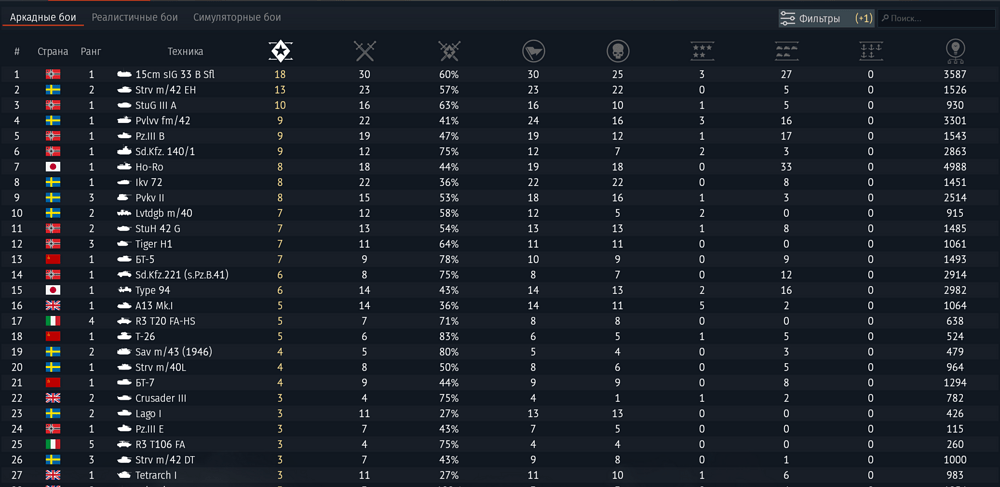The width and height of the screenshot is (1000, 487).
Task: Sort the table by Техника header
Action: (x=185, y=51)
